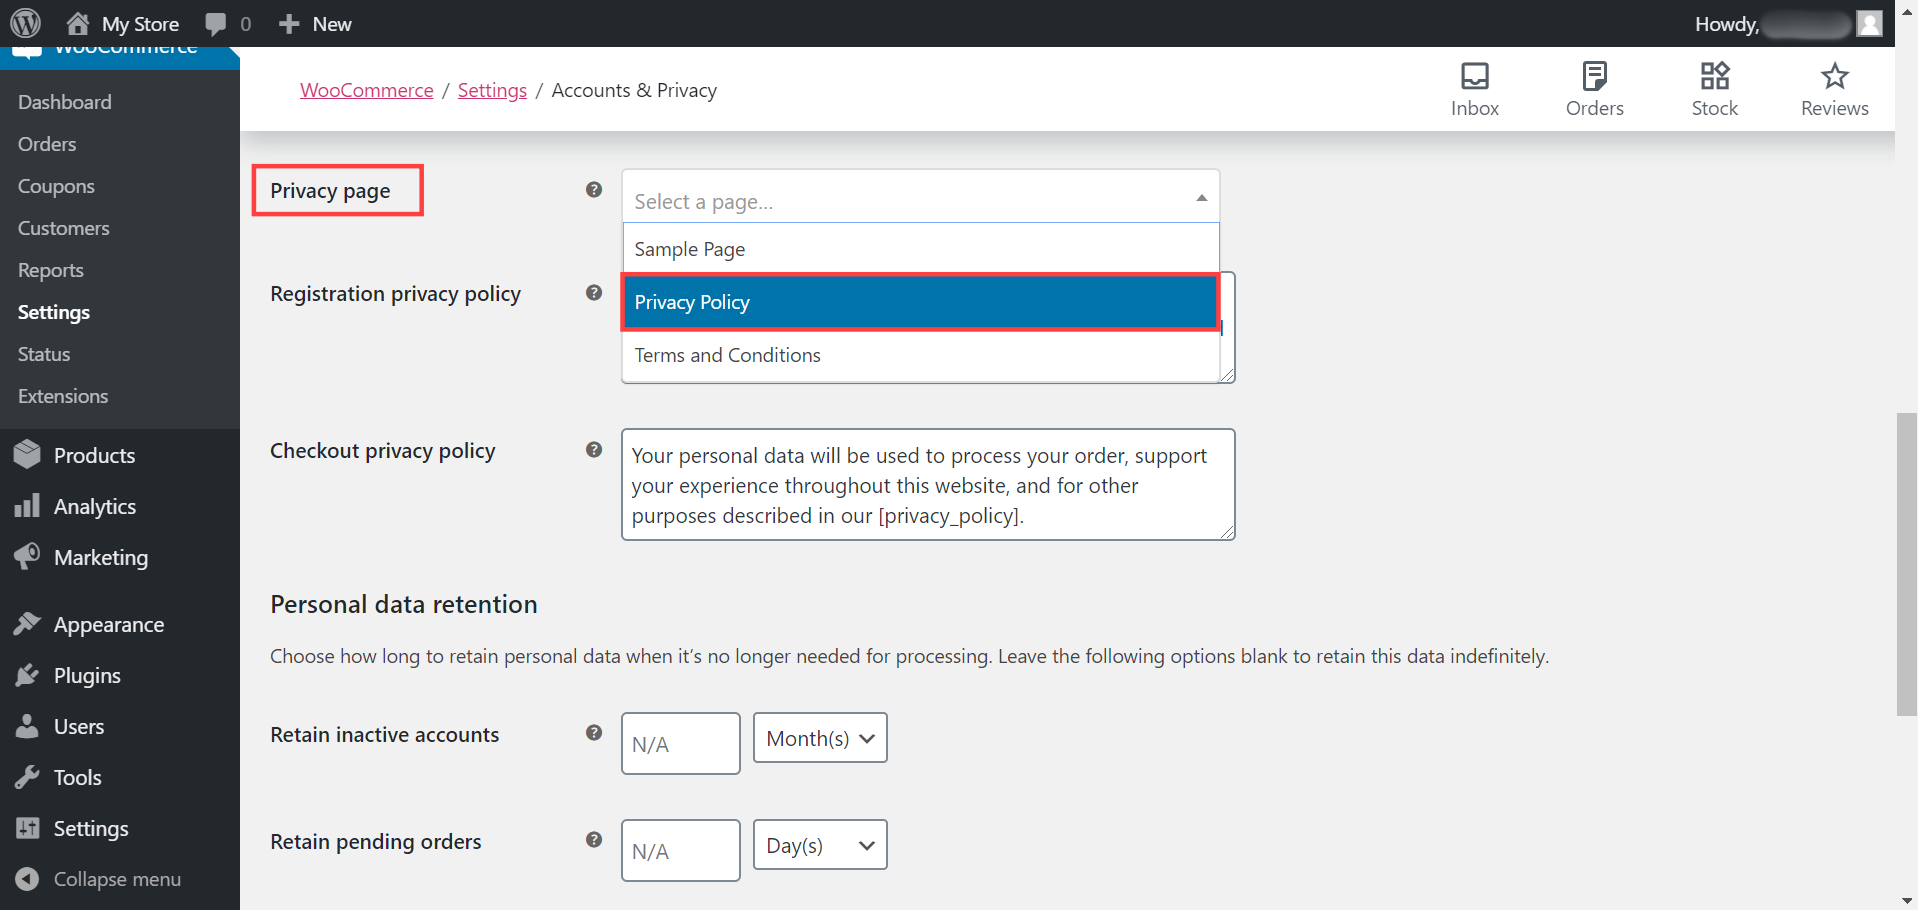Image resolution: width=1918 pixels, height=910 pixels.
Task: Click the Collapse menu arrow icon
Action: click(28, 879)
